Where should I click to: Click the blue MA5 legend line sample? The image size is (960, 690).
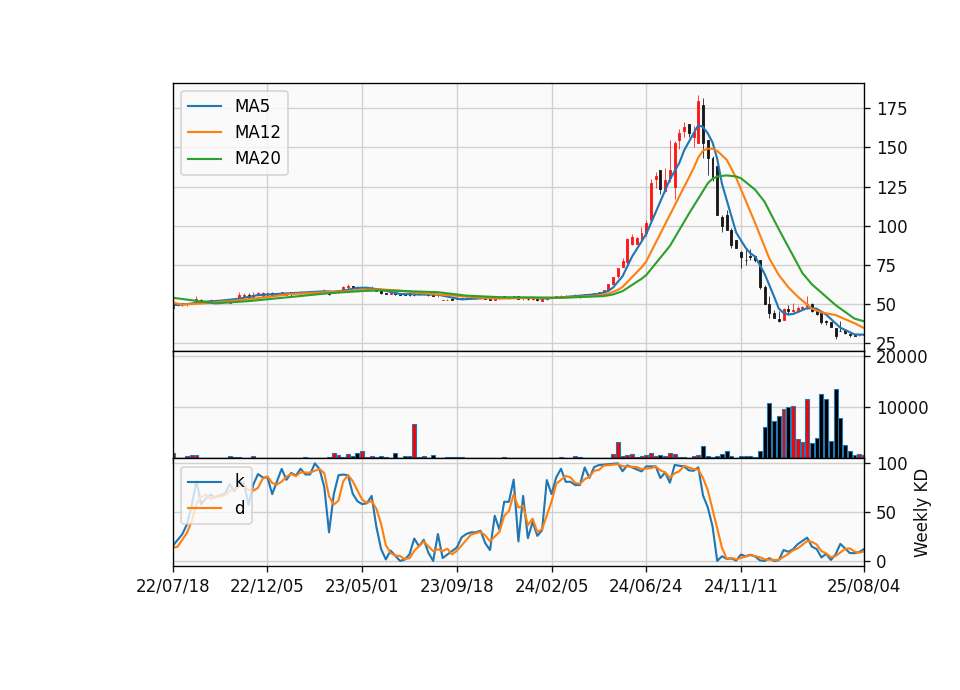204,106
